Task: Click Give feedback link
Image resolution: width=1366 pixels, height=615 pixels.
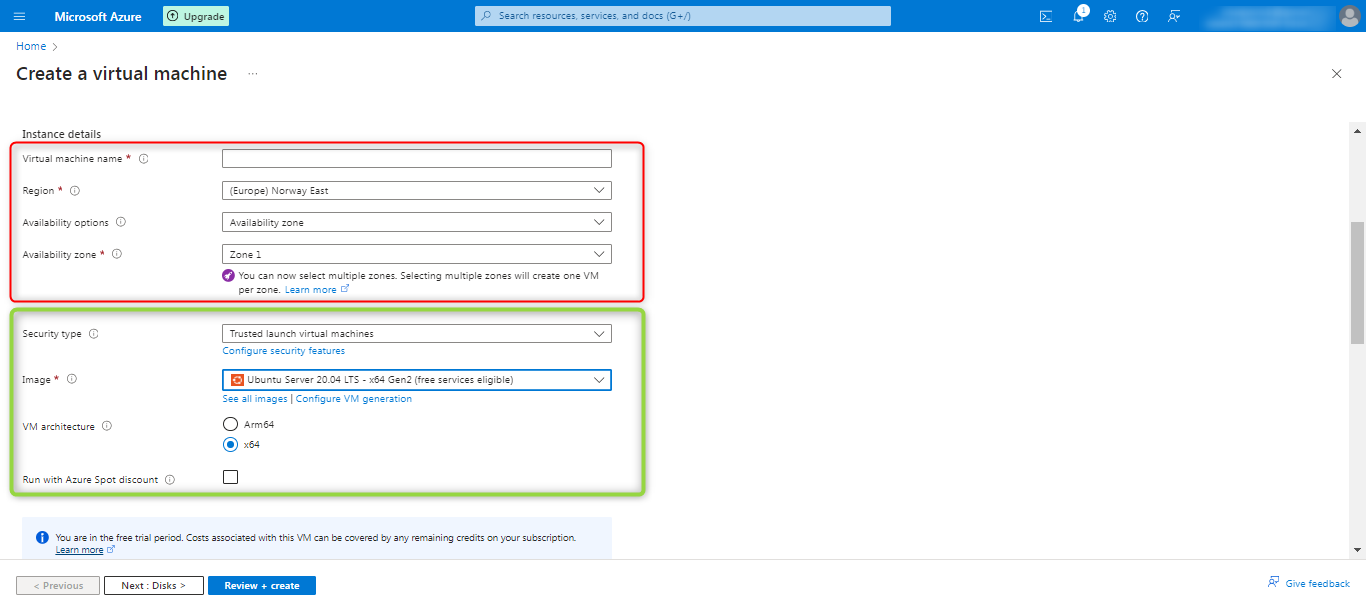Action: tap(1309, 584)
